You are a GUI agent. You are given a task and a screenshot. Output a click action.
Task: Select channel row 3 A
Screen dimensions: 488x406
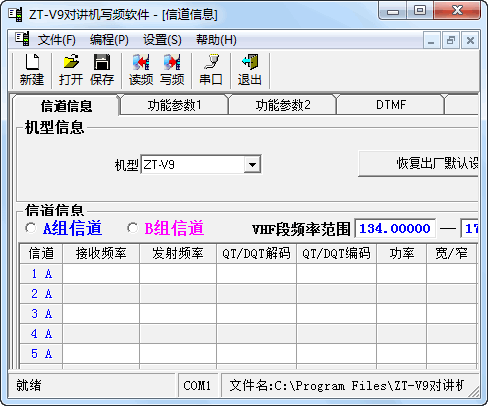[x=41, y=314]
